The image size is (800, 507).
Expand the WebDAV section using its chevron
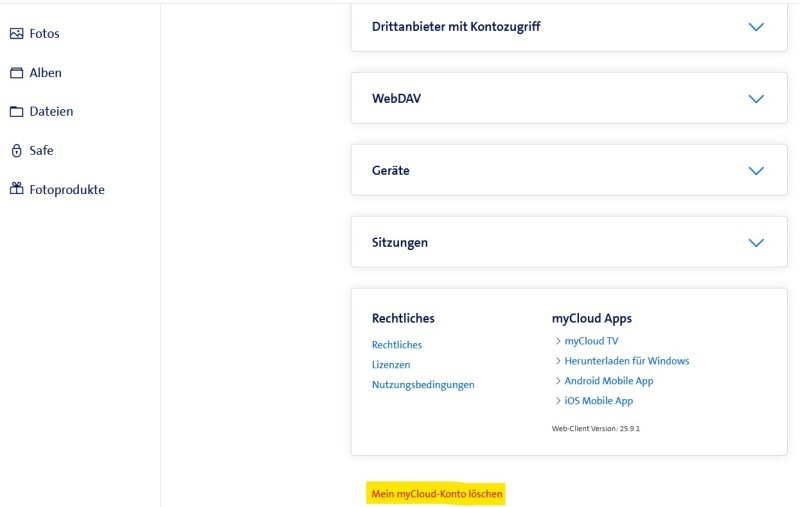(x=756, y=99)
